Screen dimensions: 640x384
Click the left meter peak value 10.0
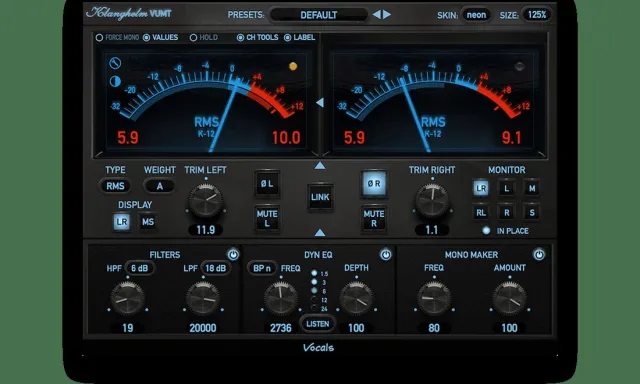coord(287,138)
